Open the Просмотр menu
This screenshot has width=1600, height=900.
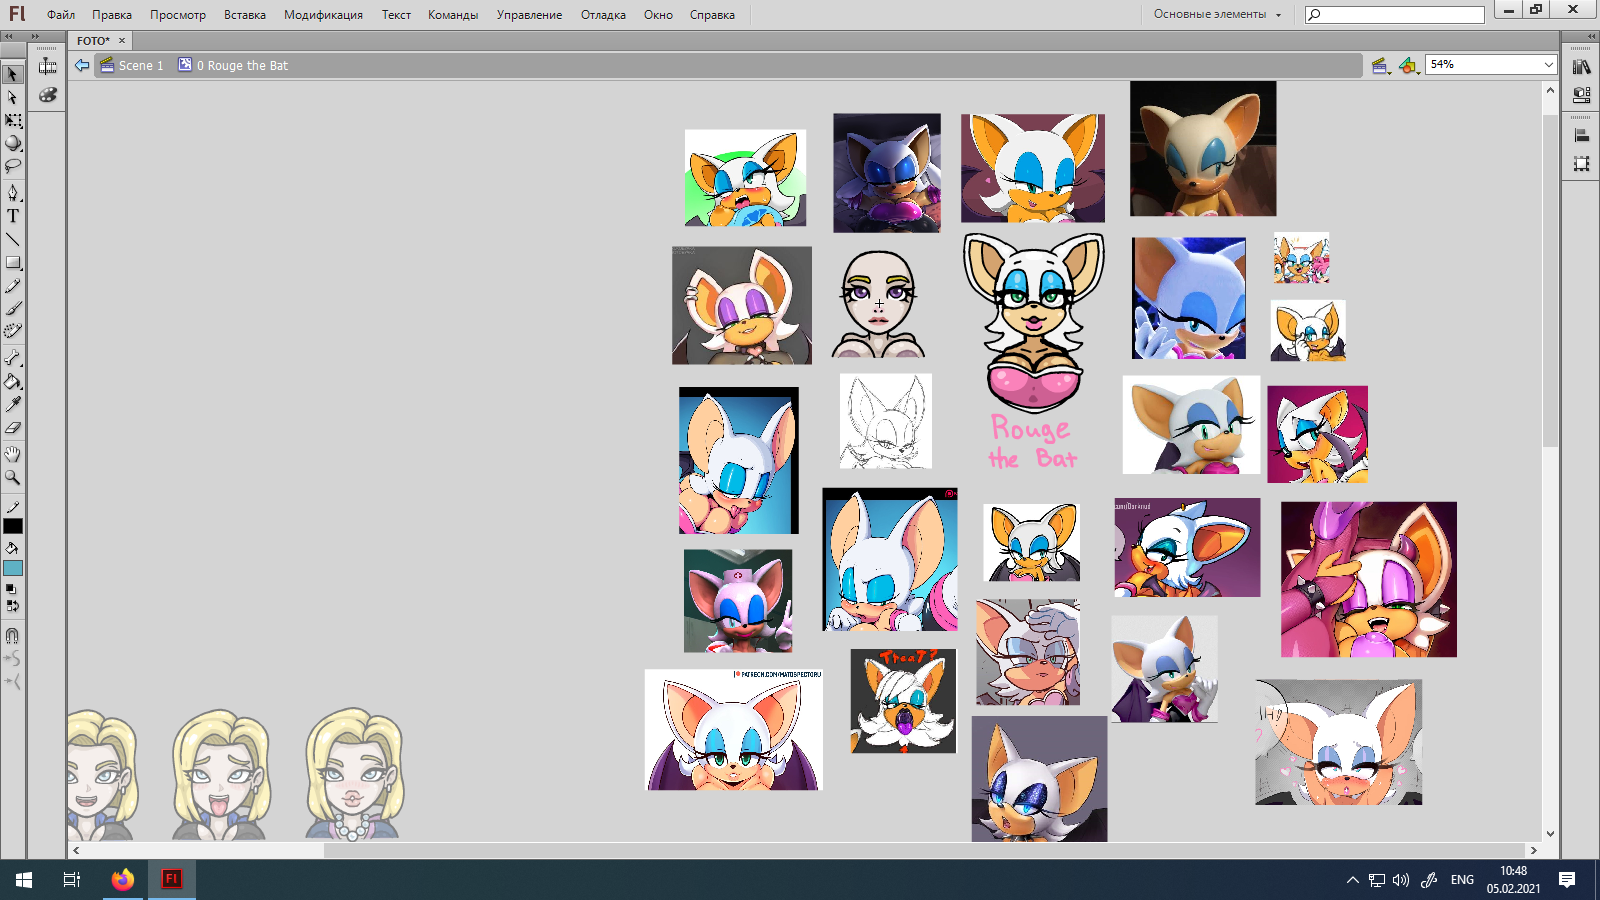tap(178, 15)
